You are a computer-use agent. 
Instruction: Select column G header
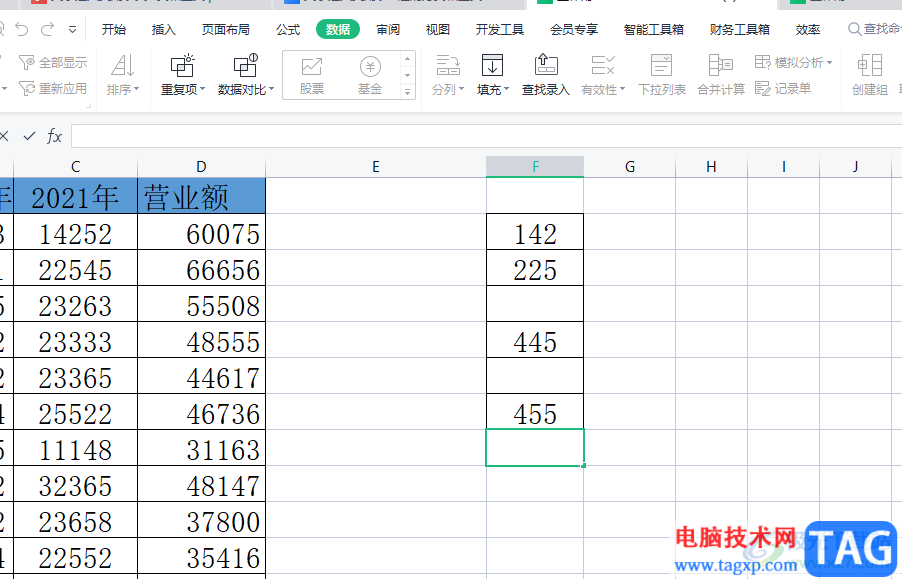pyautogui.click(x=630, y=167)
